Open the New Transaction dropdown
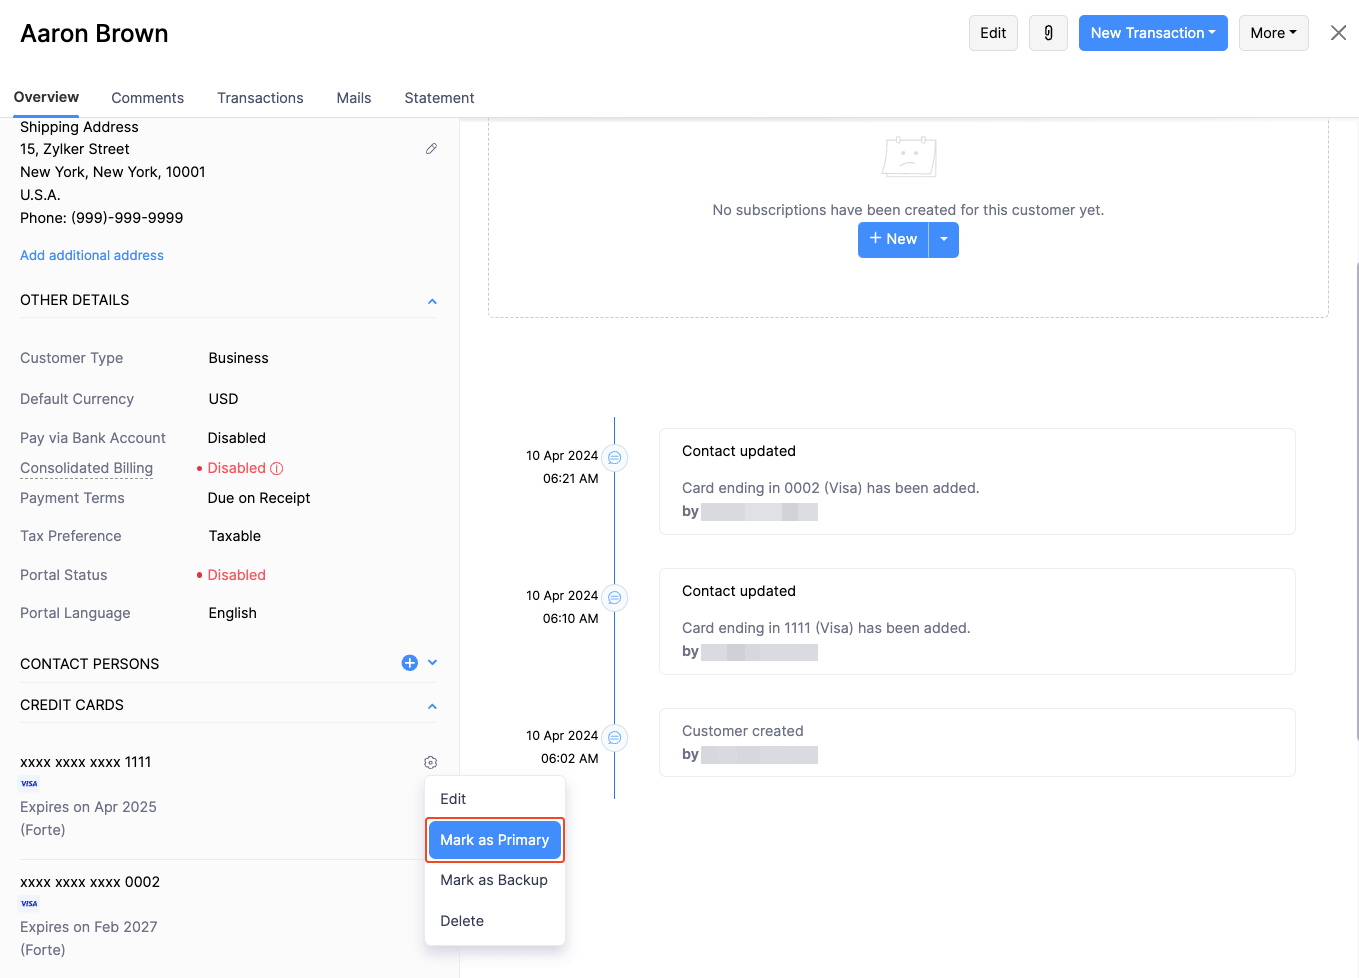Screen dimensions: 1359x978 pos(1152,33)
